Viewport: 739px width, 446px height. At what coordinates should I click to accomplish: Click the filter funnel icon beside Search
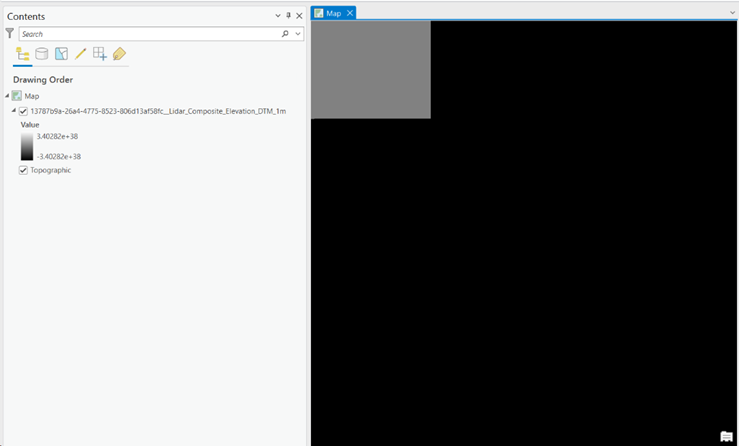(10, 34)
